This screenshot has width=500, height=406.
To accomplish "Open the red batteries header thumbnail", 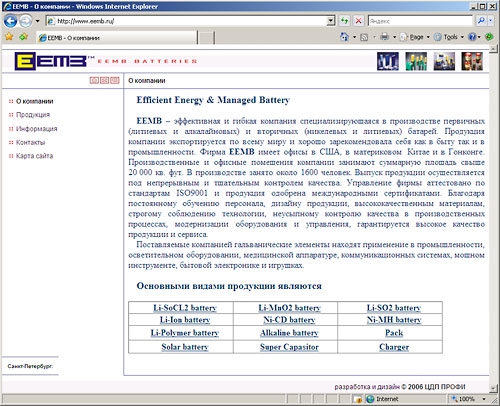I will pos(472,61).
